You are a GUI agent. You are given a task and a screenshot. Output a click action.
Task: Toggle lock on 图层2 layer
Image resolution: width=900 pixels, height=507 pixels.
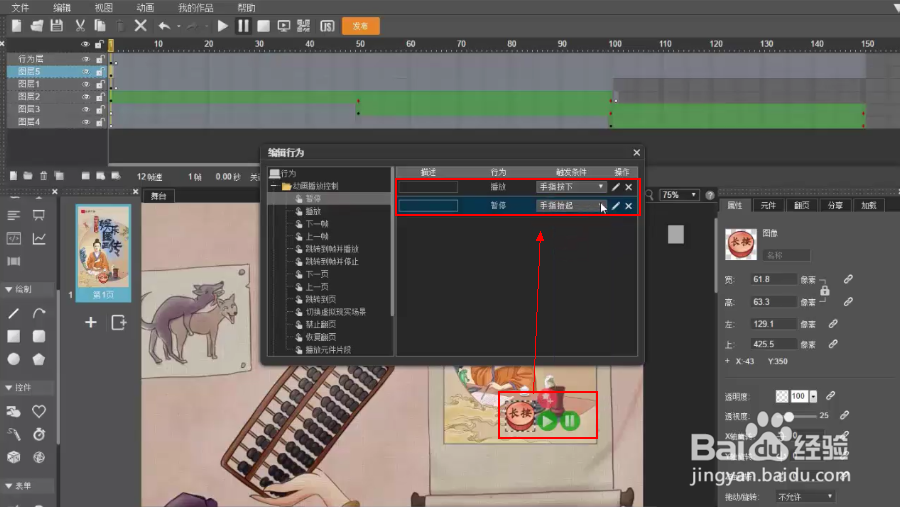(100, 97)
